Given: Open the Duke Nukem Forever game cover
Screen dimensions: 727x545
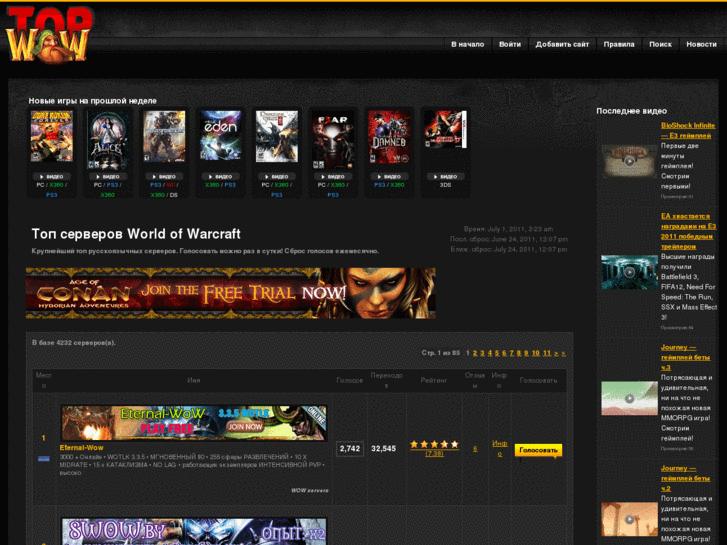Looking at the screenshot, I should point(51,136).
